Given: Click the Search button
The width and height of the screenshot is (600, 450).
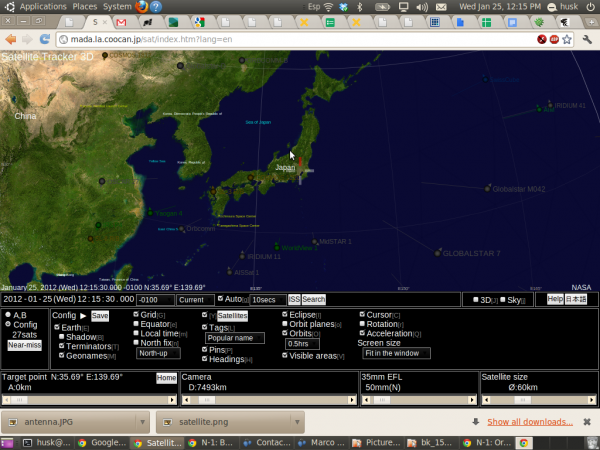Looking at the screenshot, I should tap(314, 299).
